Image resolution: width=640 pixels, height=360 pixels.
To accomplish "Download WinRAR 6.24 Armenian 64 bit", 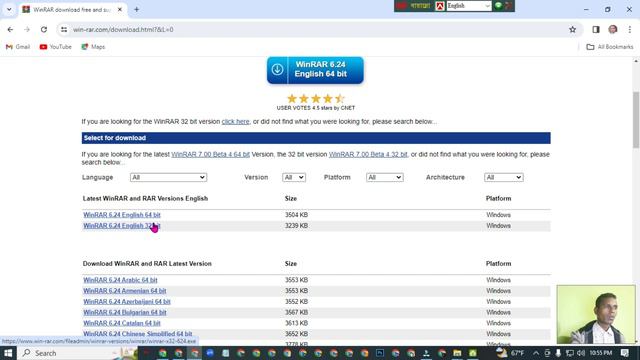I will (x=124, y=291).
